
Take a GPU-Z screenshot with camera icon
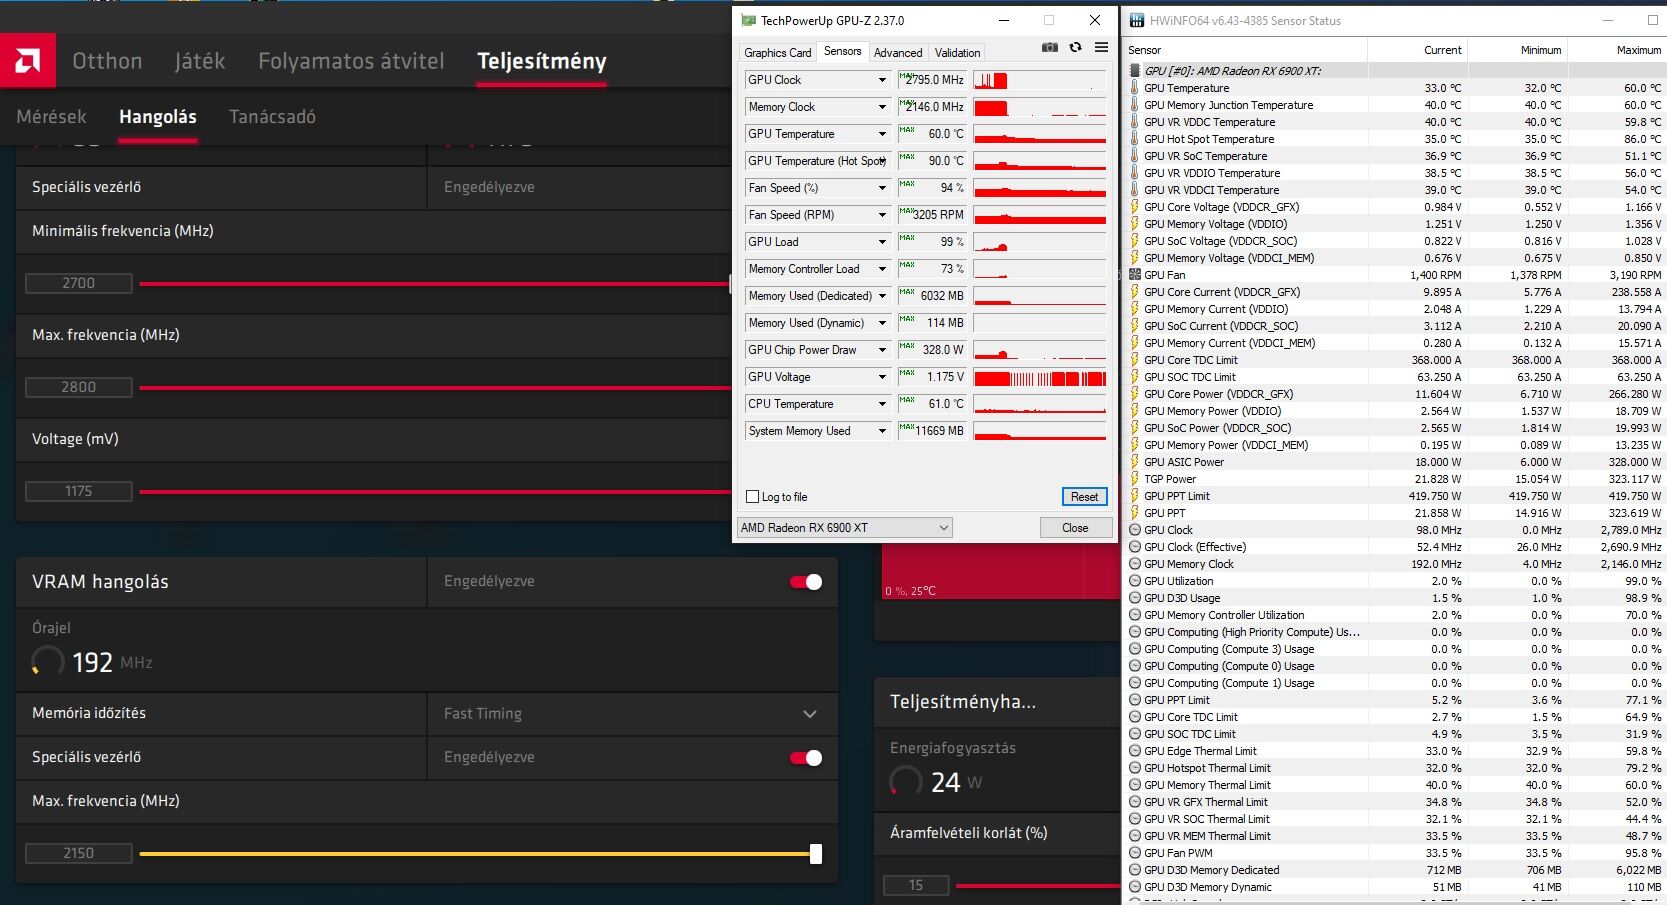pyautogui.click(x=1049, y=47)
